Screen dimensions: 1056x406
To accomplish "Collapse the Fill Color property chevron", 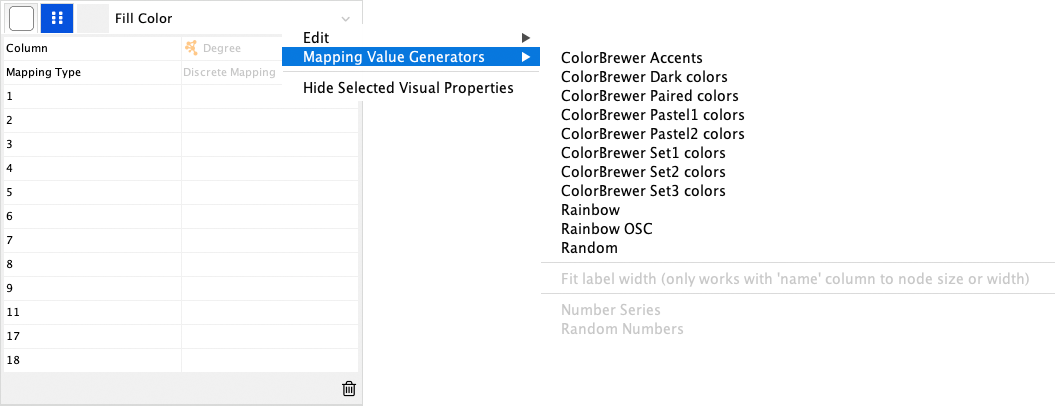I will point(345,19).
